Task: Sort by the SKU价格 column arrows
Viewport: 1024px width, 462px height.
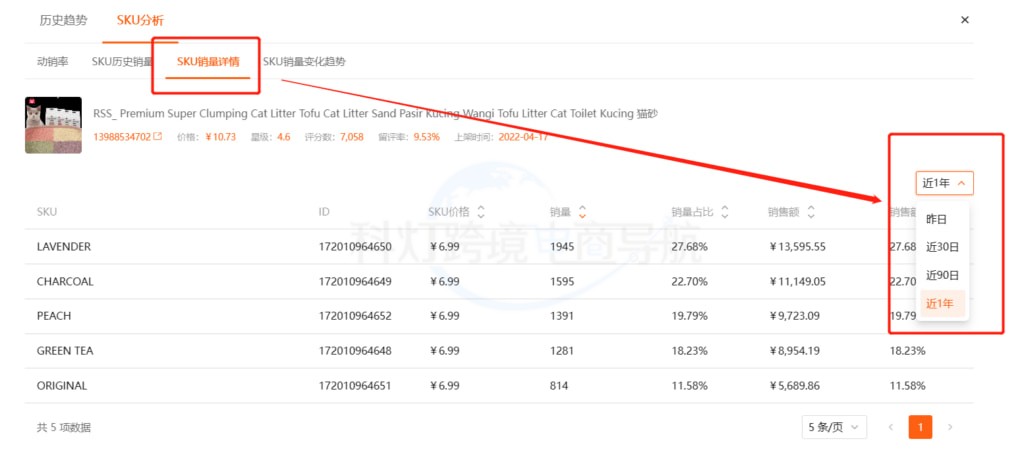Action: pos(481,212)
